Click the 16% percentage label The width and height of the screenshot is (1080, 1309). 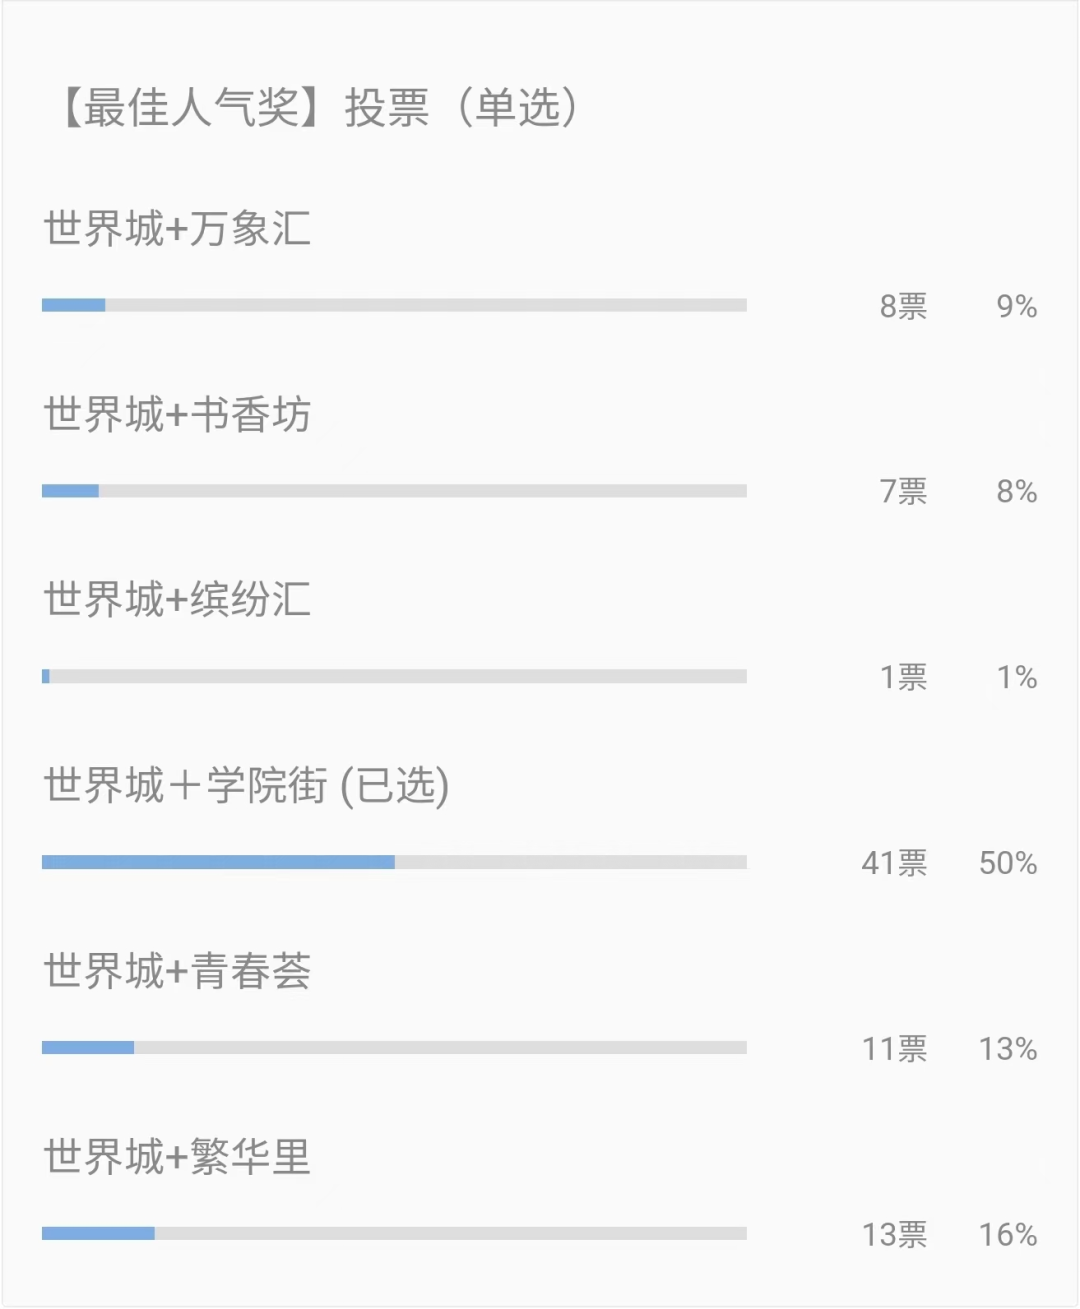1008,1235
